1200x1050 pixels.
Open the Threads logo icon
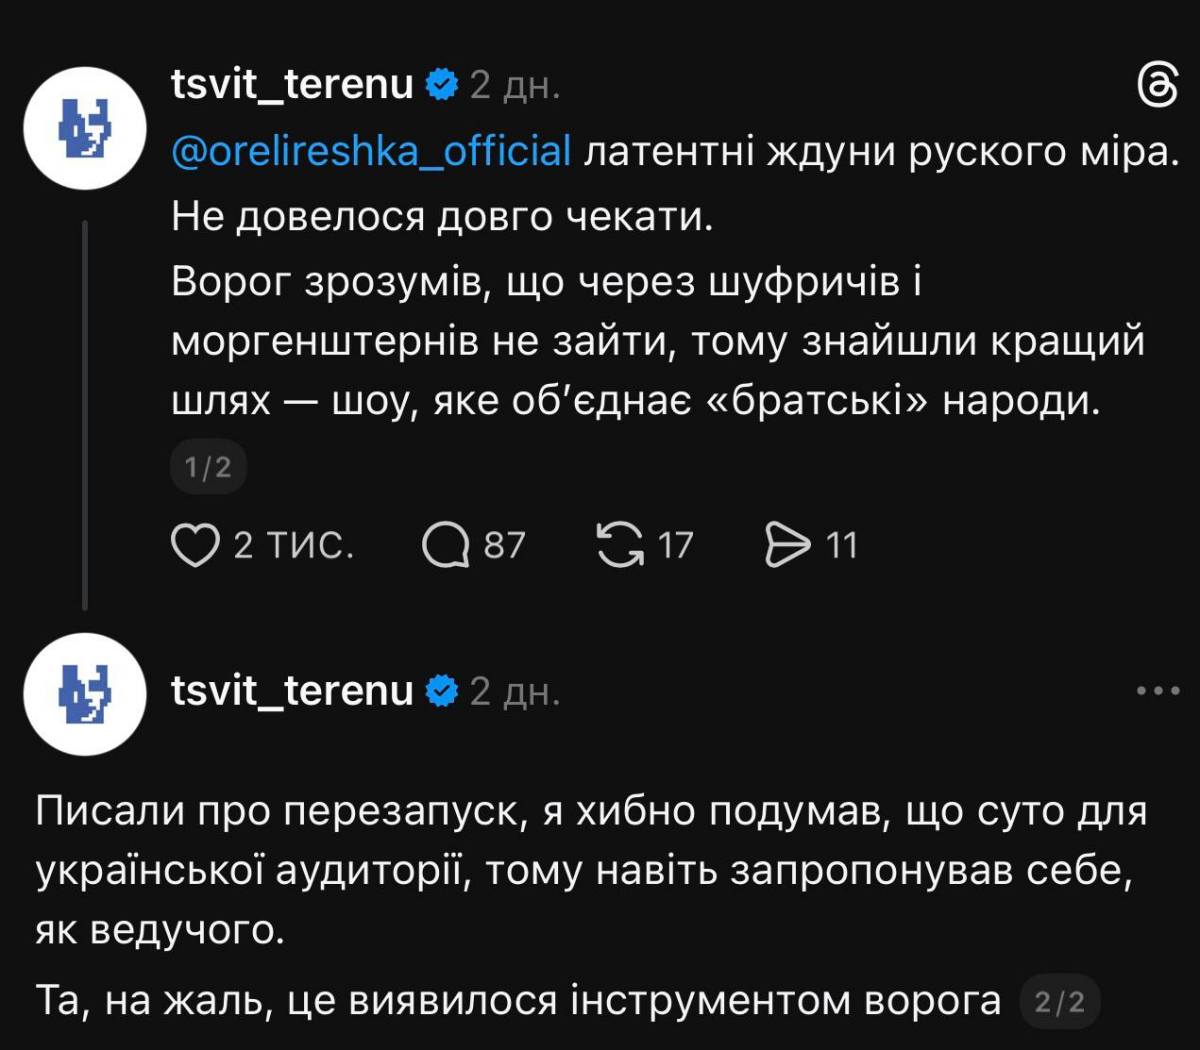1158,86
